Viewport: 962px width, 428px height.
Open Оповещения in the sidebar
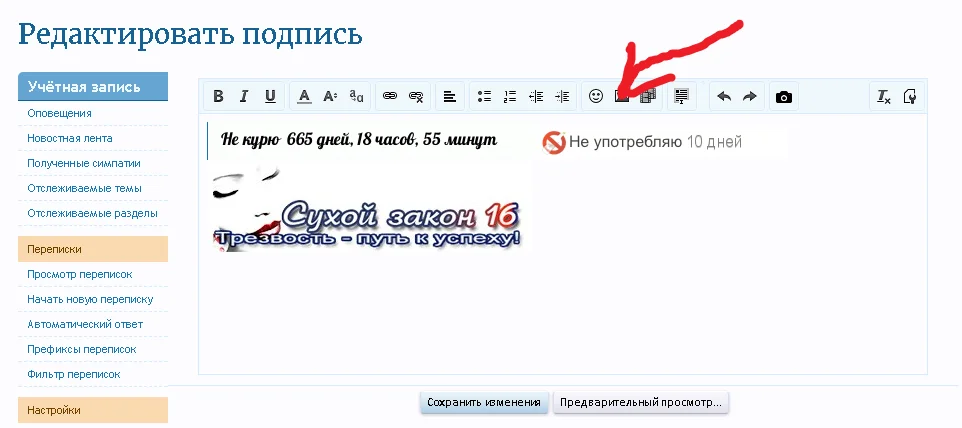tap(60, 113)
